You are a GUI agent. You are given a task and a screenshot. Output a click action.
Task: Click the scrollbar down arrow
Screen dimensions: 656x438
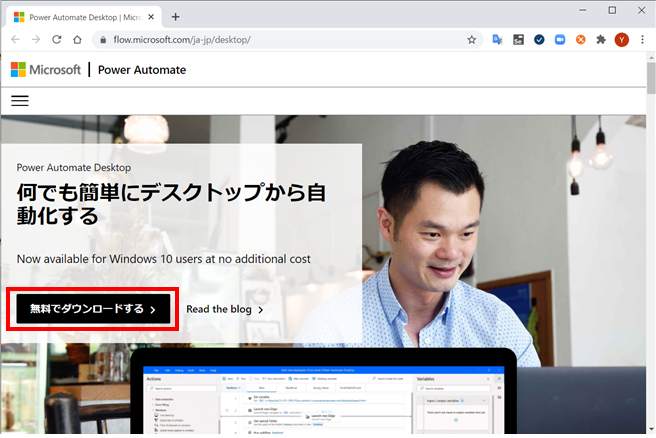click(651, 429)
